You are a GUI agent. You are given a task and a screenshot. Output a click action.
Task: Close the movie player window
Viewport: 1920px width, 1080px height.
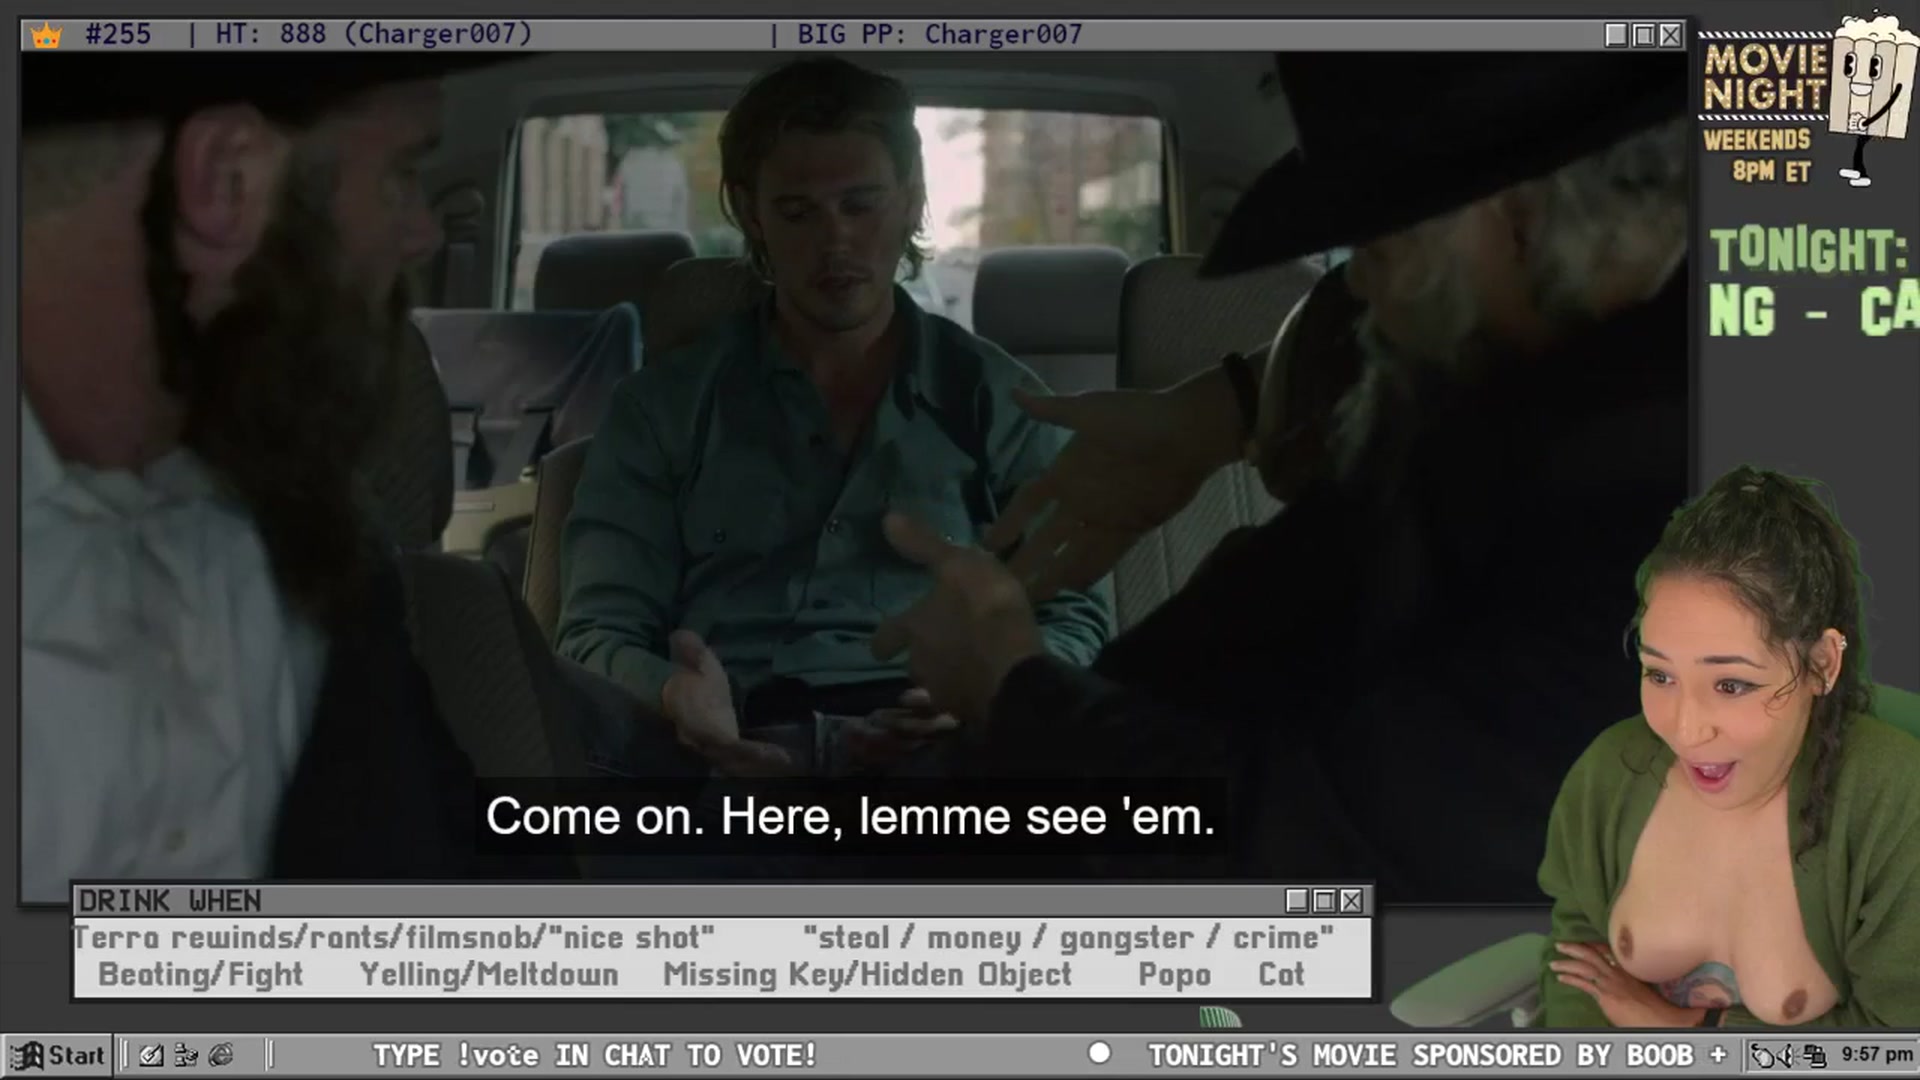click(x=1670, y=35)
